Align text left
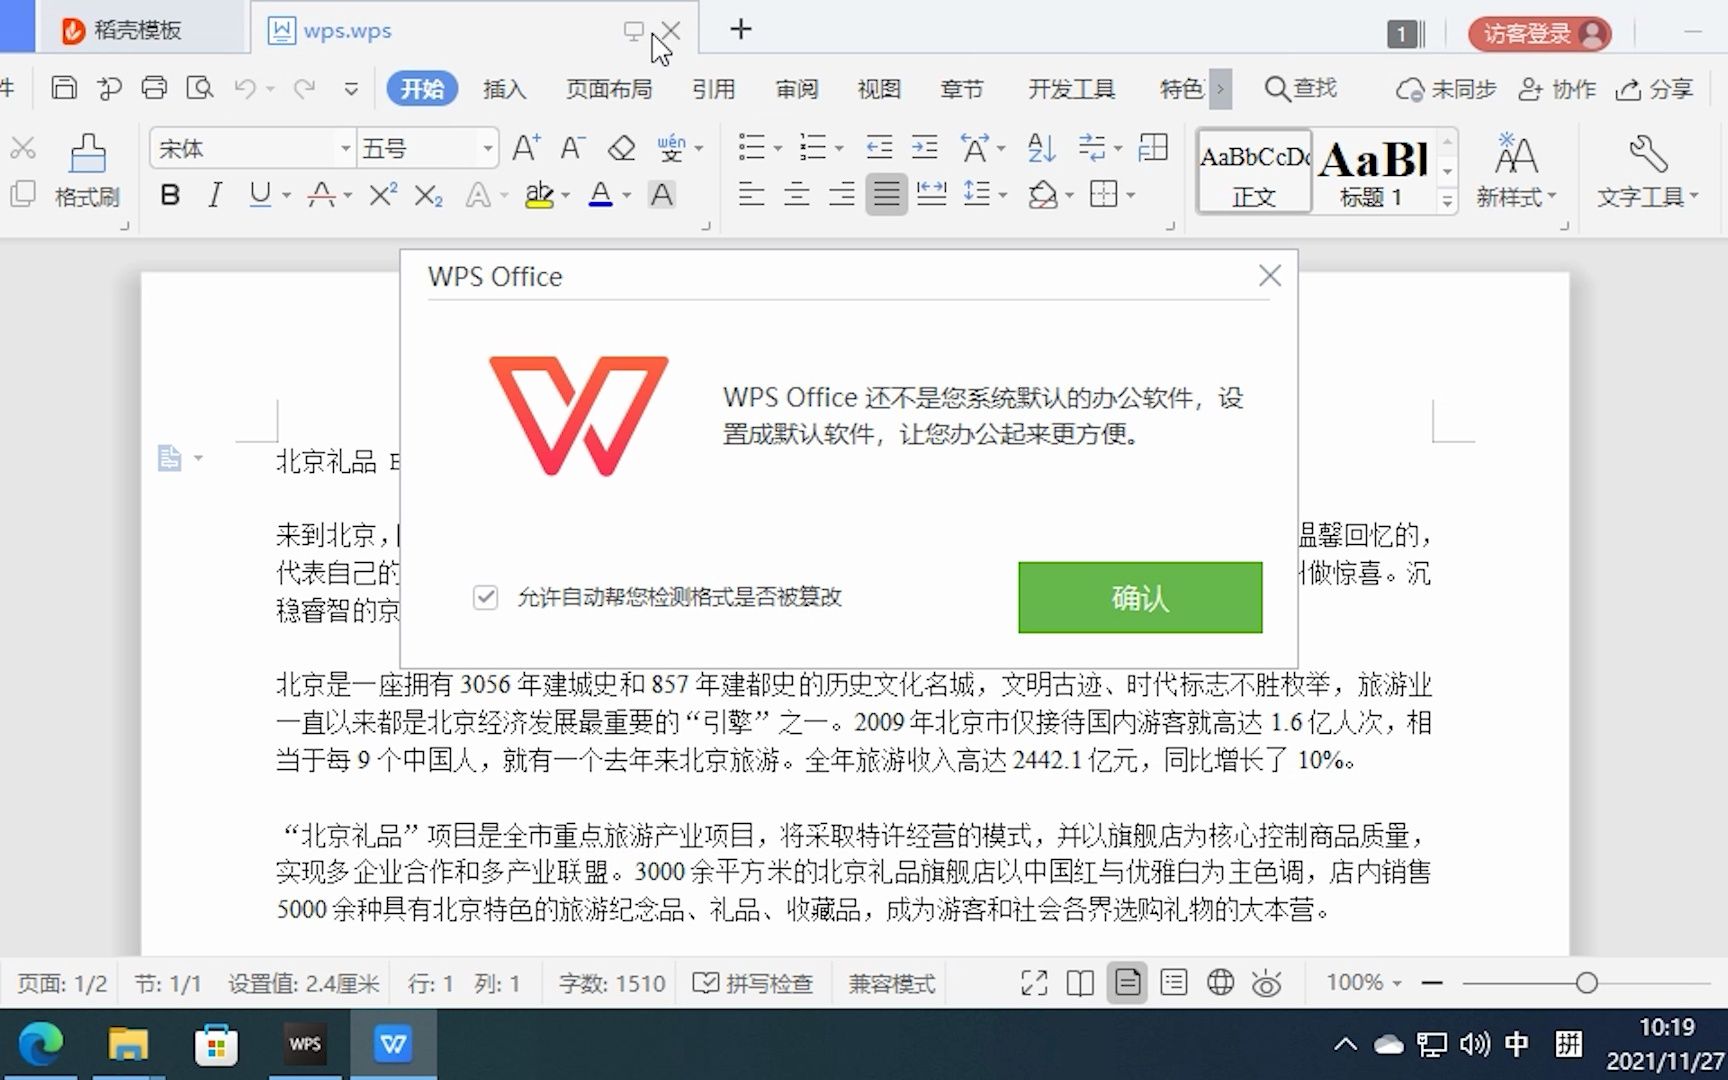Viewport: 1728px width, 1080px height. 751,195
